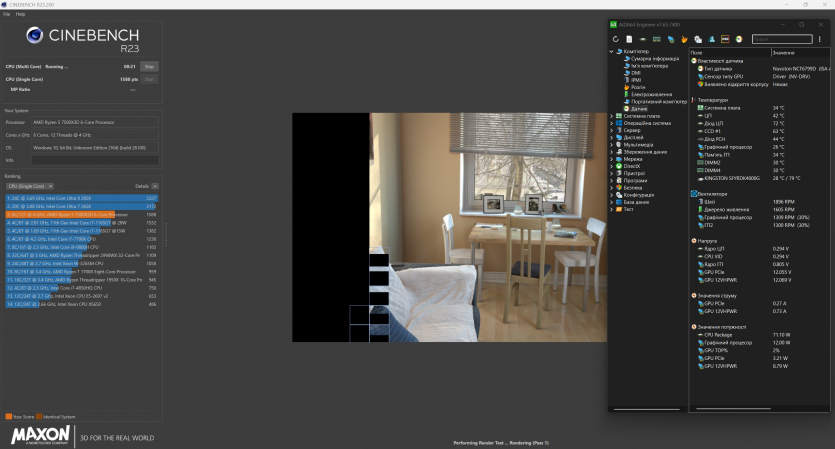This screenshot has width=835, height=449.
Task: Expand the Дисплей tree node
Action: click(x=612, y=137)
